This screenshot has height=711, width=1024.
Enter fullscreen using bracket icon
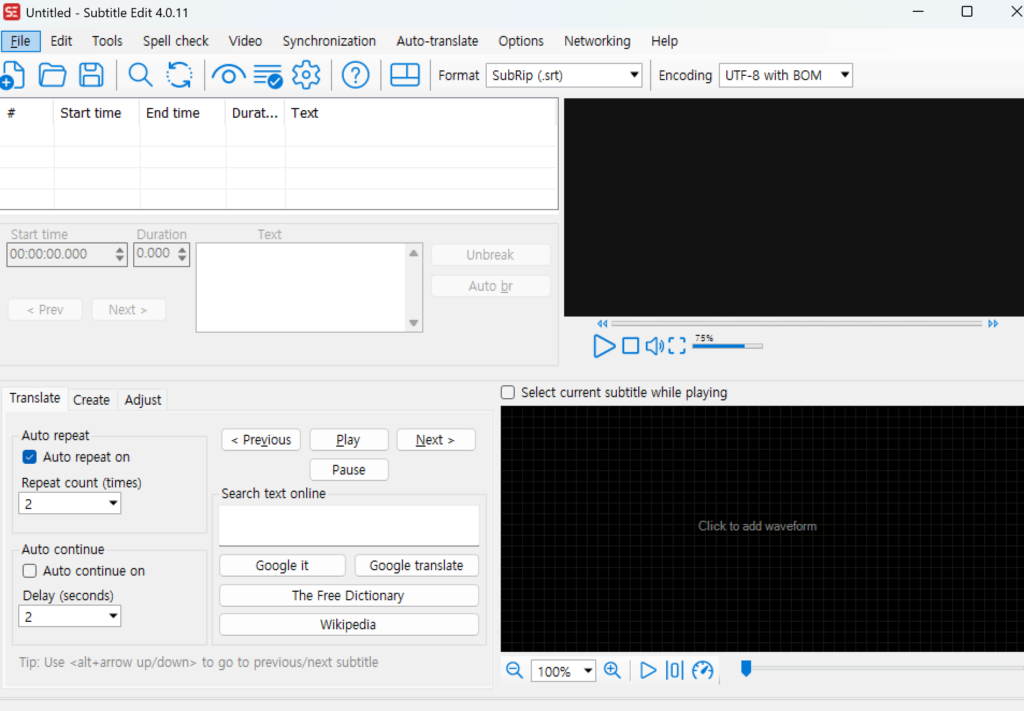[677, 346]
